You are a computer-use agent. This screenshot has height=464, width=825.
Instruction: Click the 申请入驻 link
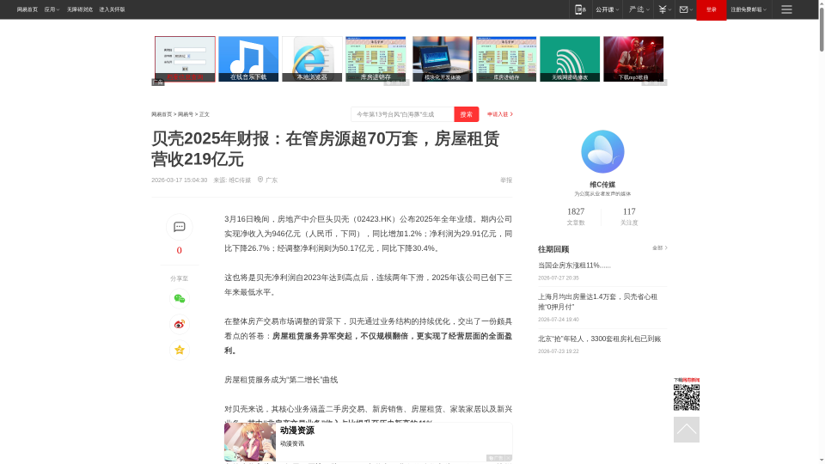[x=500, y=114]
